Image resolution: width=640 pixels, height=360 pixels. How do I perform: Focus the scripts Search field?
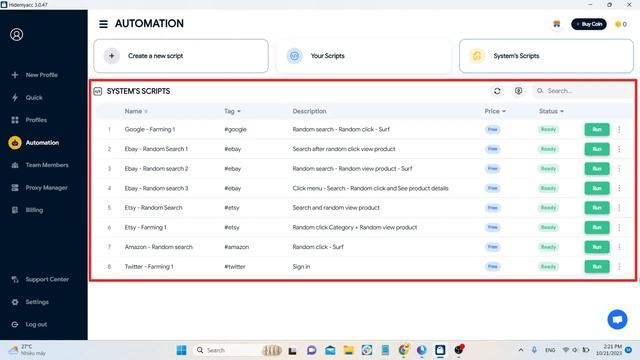[x=584, y=91]
